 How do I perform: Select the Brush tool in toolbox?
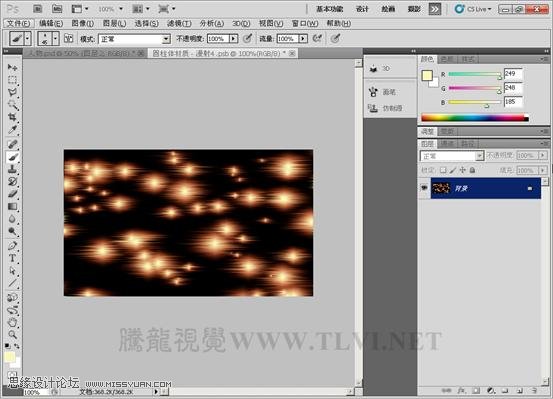pos(13,157)
